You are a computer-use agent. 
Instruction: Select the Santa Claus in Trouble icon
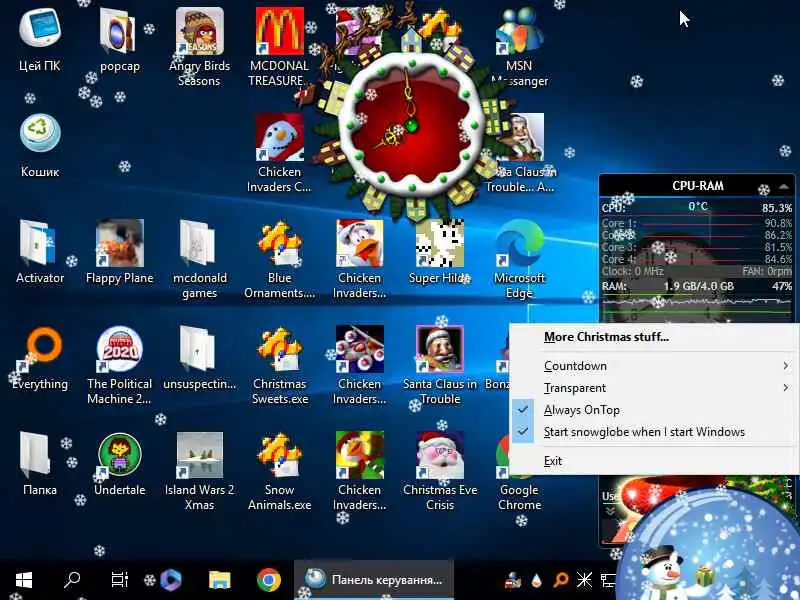(440, 349)
